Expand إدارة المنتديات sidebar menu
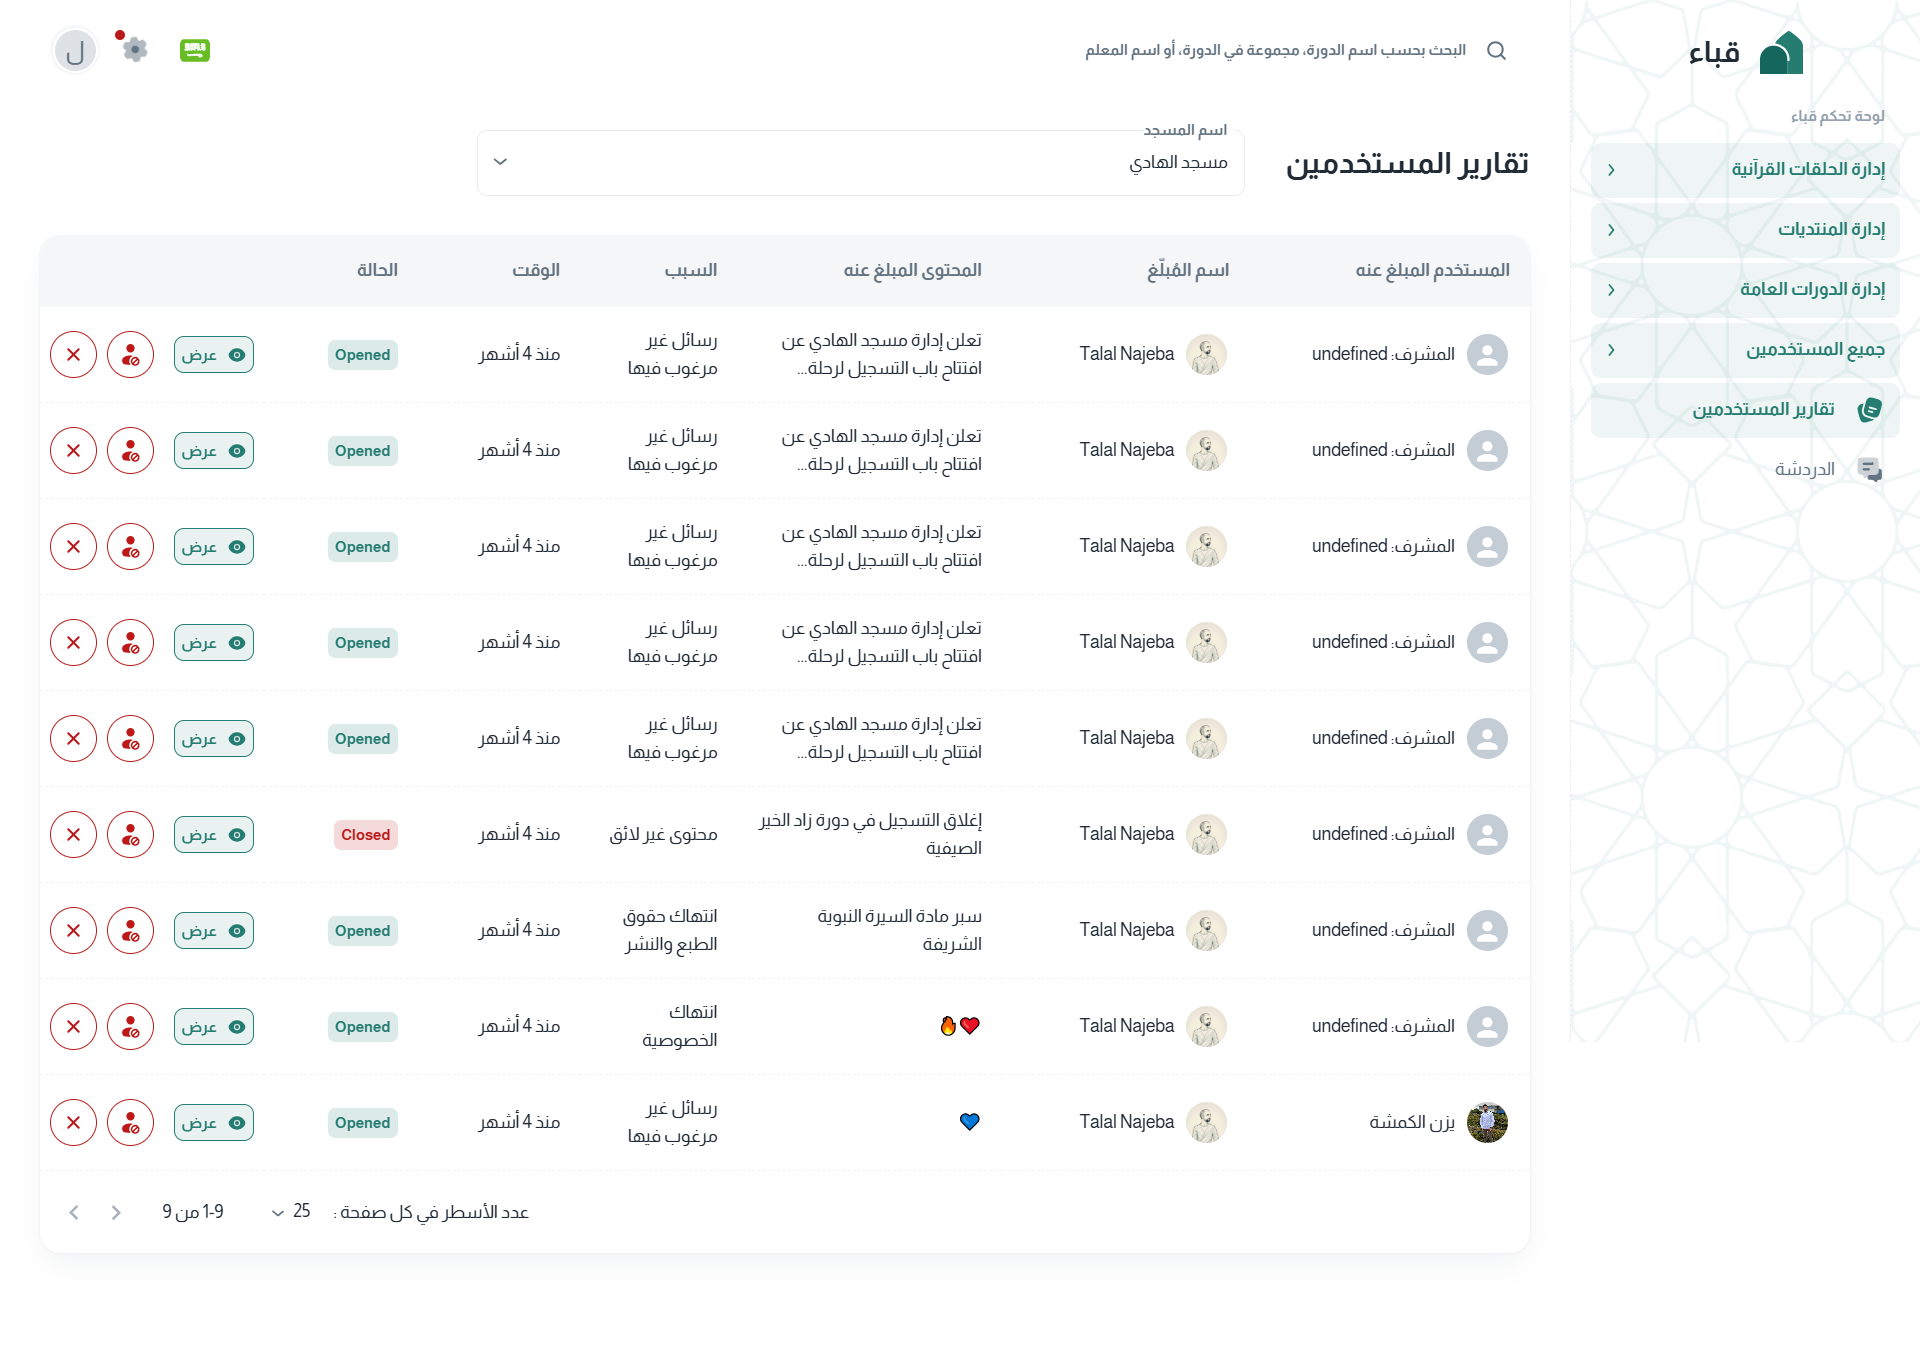This screenshot has height=1362, width=1920. pyautogui.click(x=1745, y=230)
